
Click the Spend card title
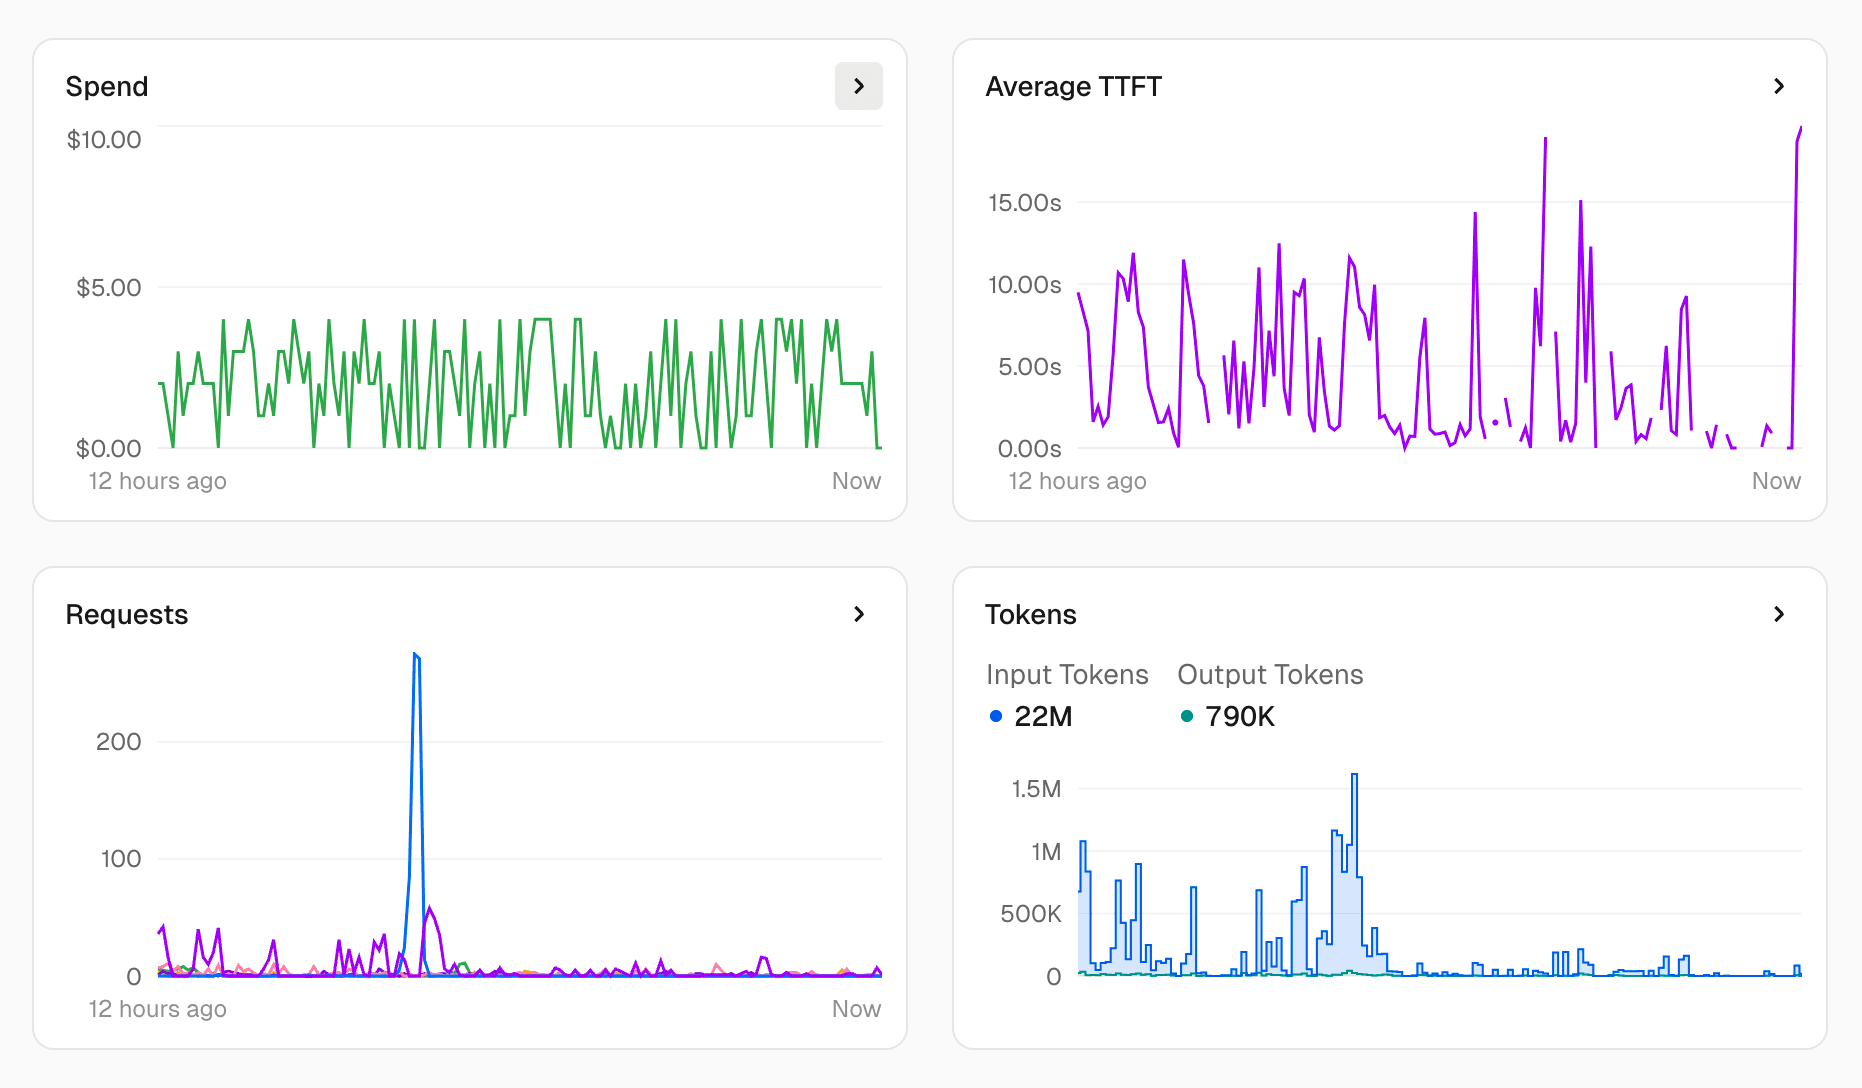(107, 87)
